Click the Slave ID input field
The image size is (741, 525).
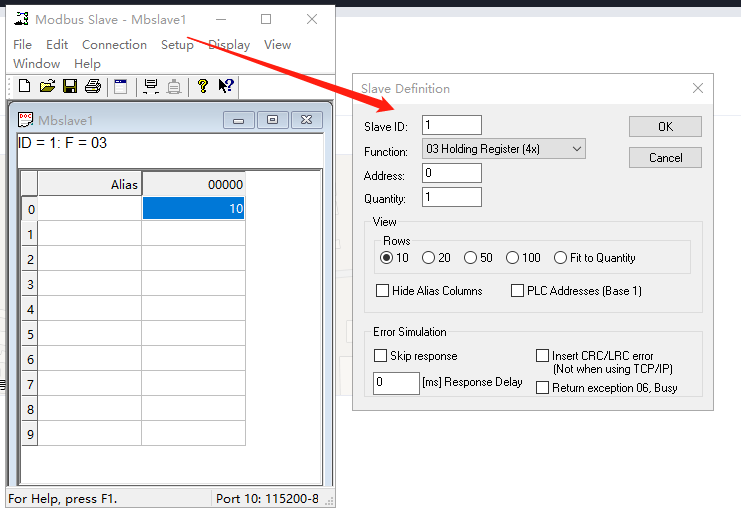click(x=451, y=125)
